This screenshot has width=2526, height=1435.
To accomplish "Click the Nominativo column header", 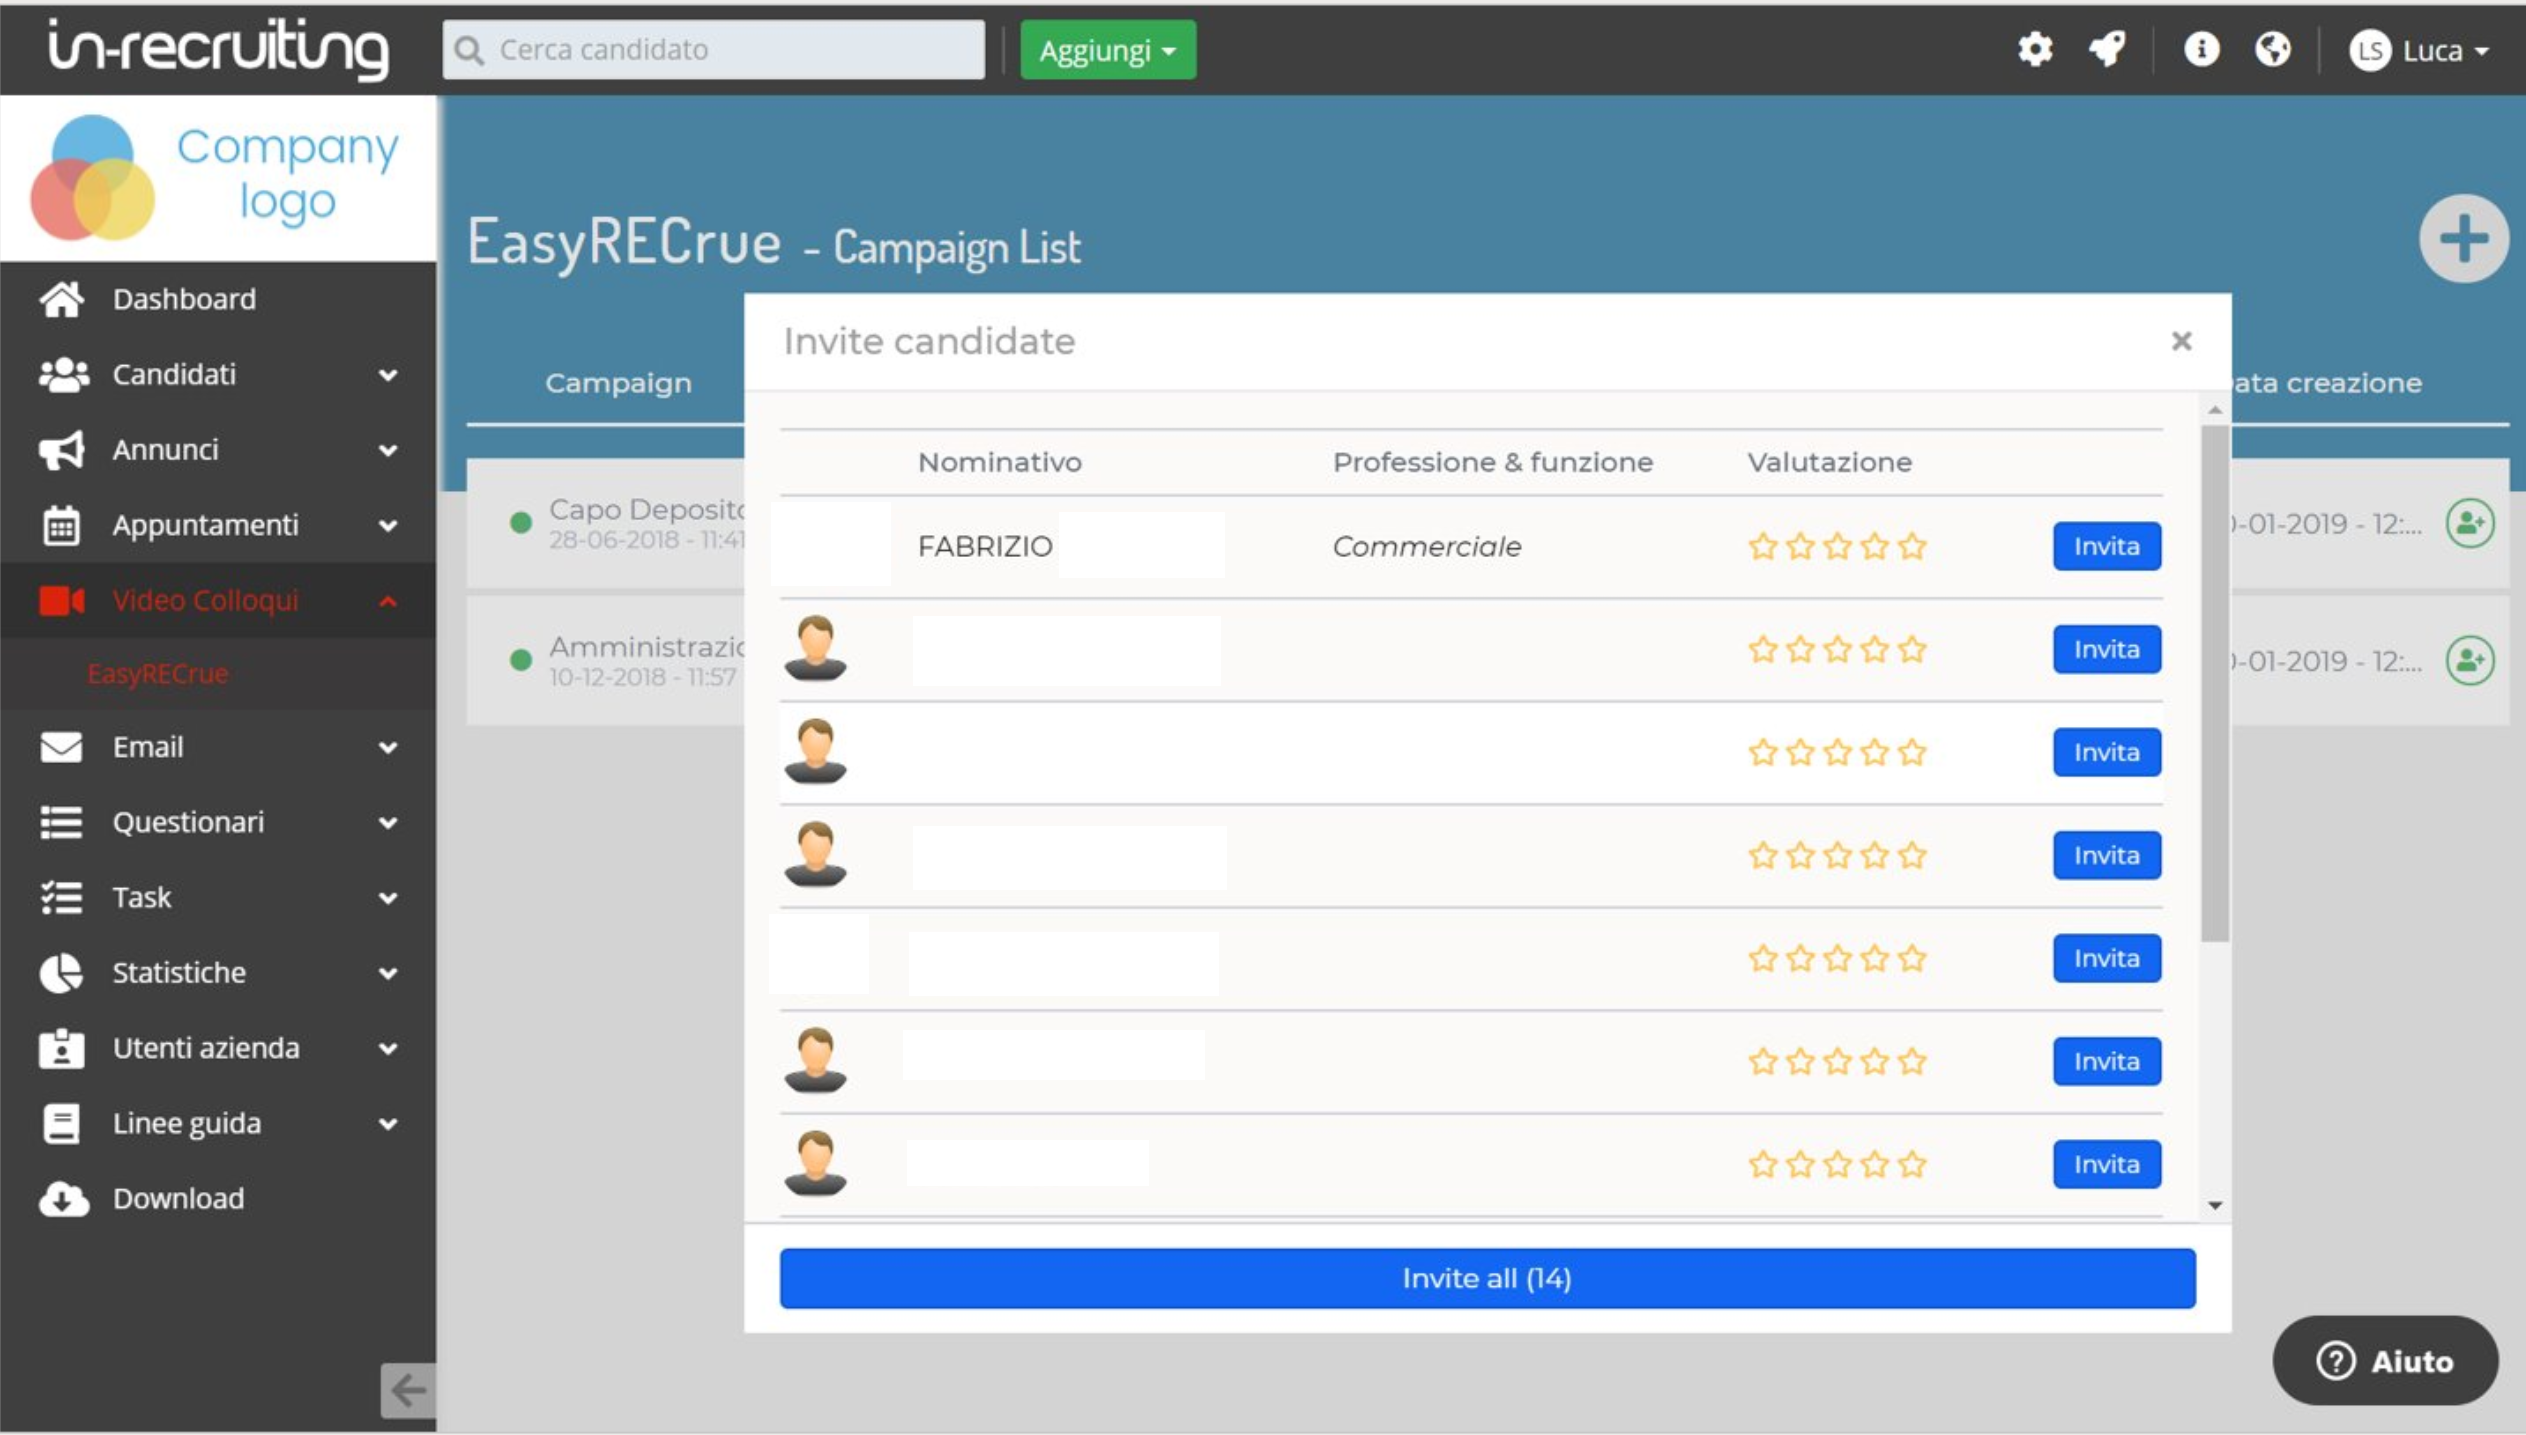I will 999,462.
